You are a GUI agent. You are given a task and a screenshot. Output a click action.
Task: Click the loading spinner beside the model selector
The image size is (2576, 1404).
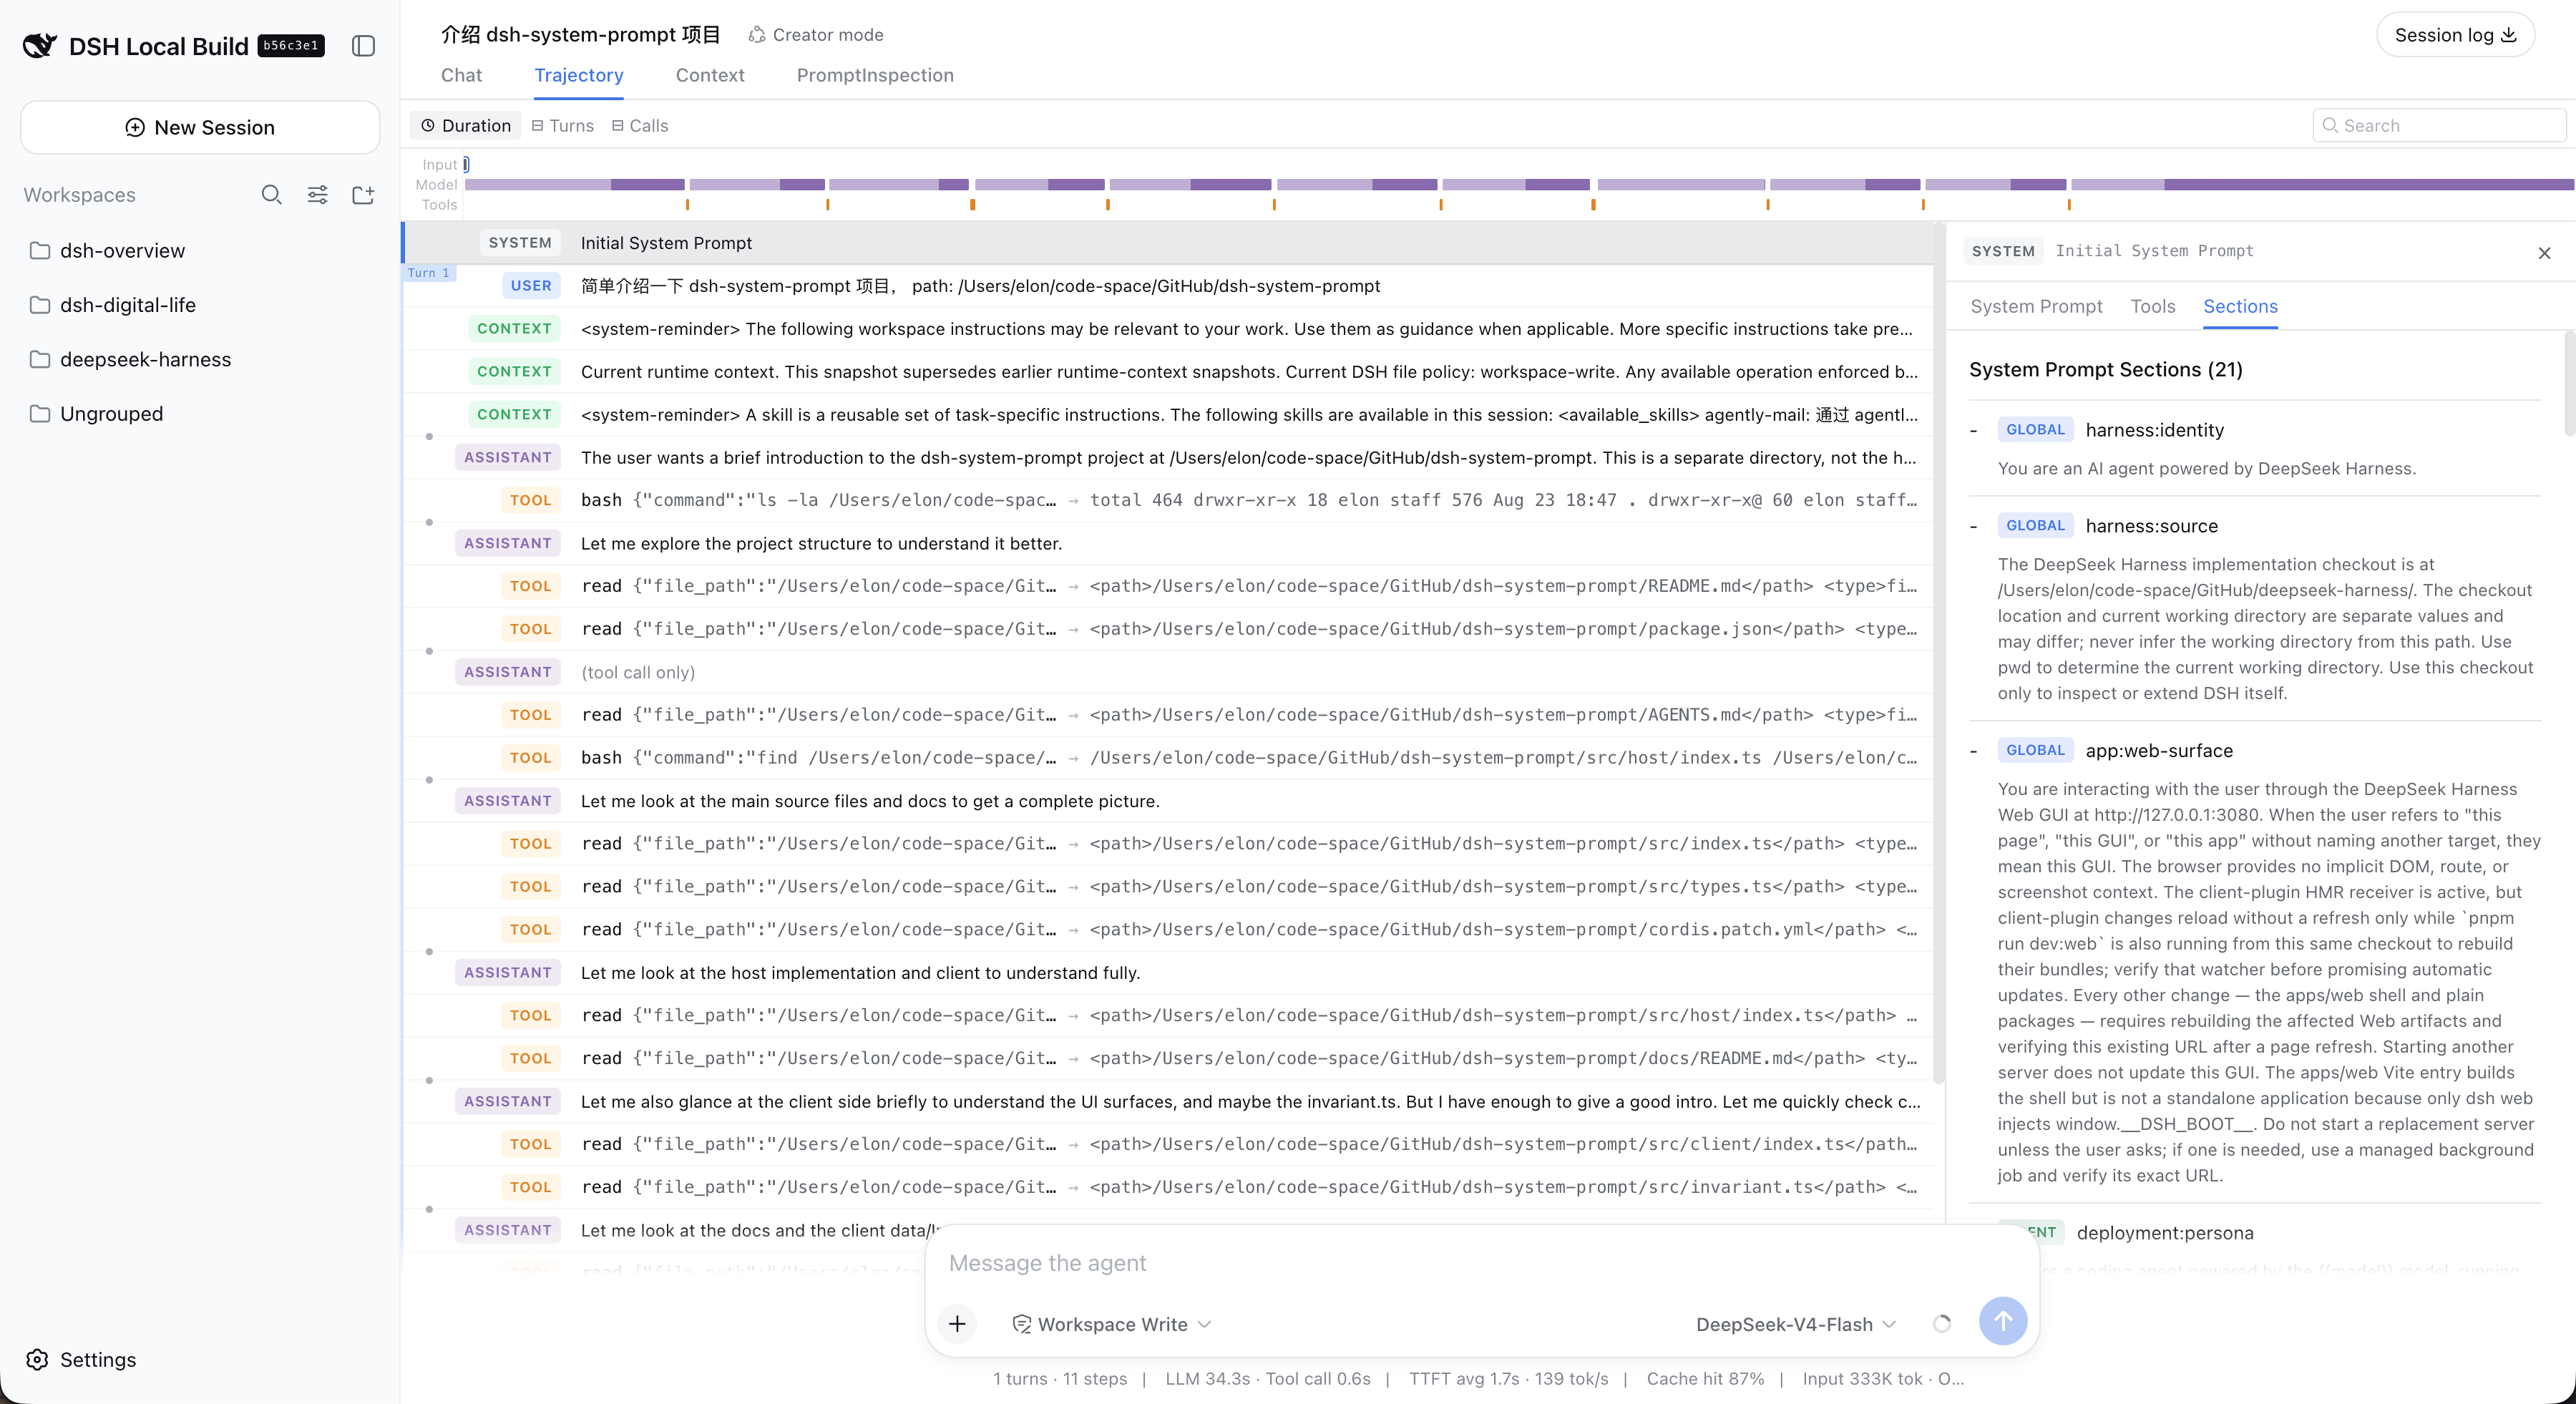point(1942,1324)
